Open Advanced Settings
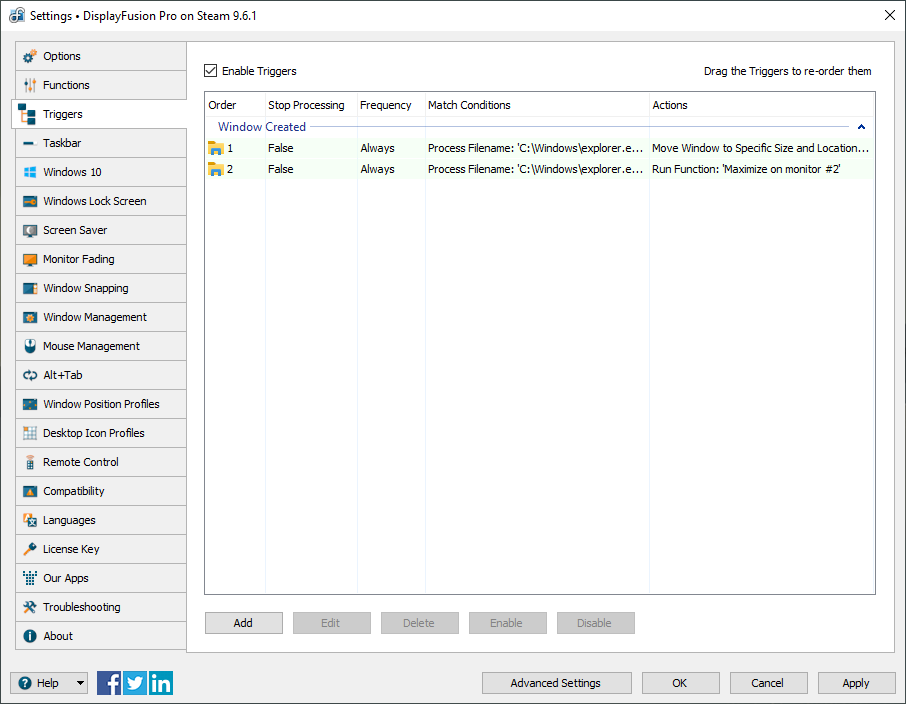Image resolution: width=906 pixels, height=704 pixels. (x=556, y=683)
